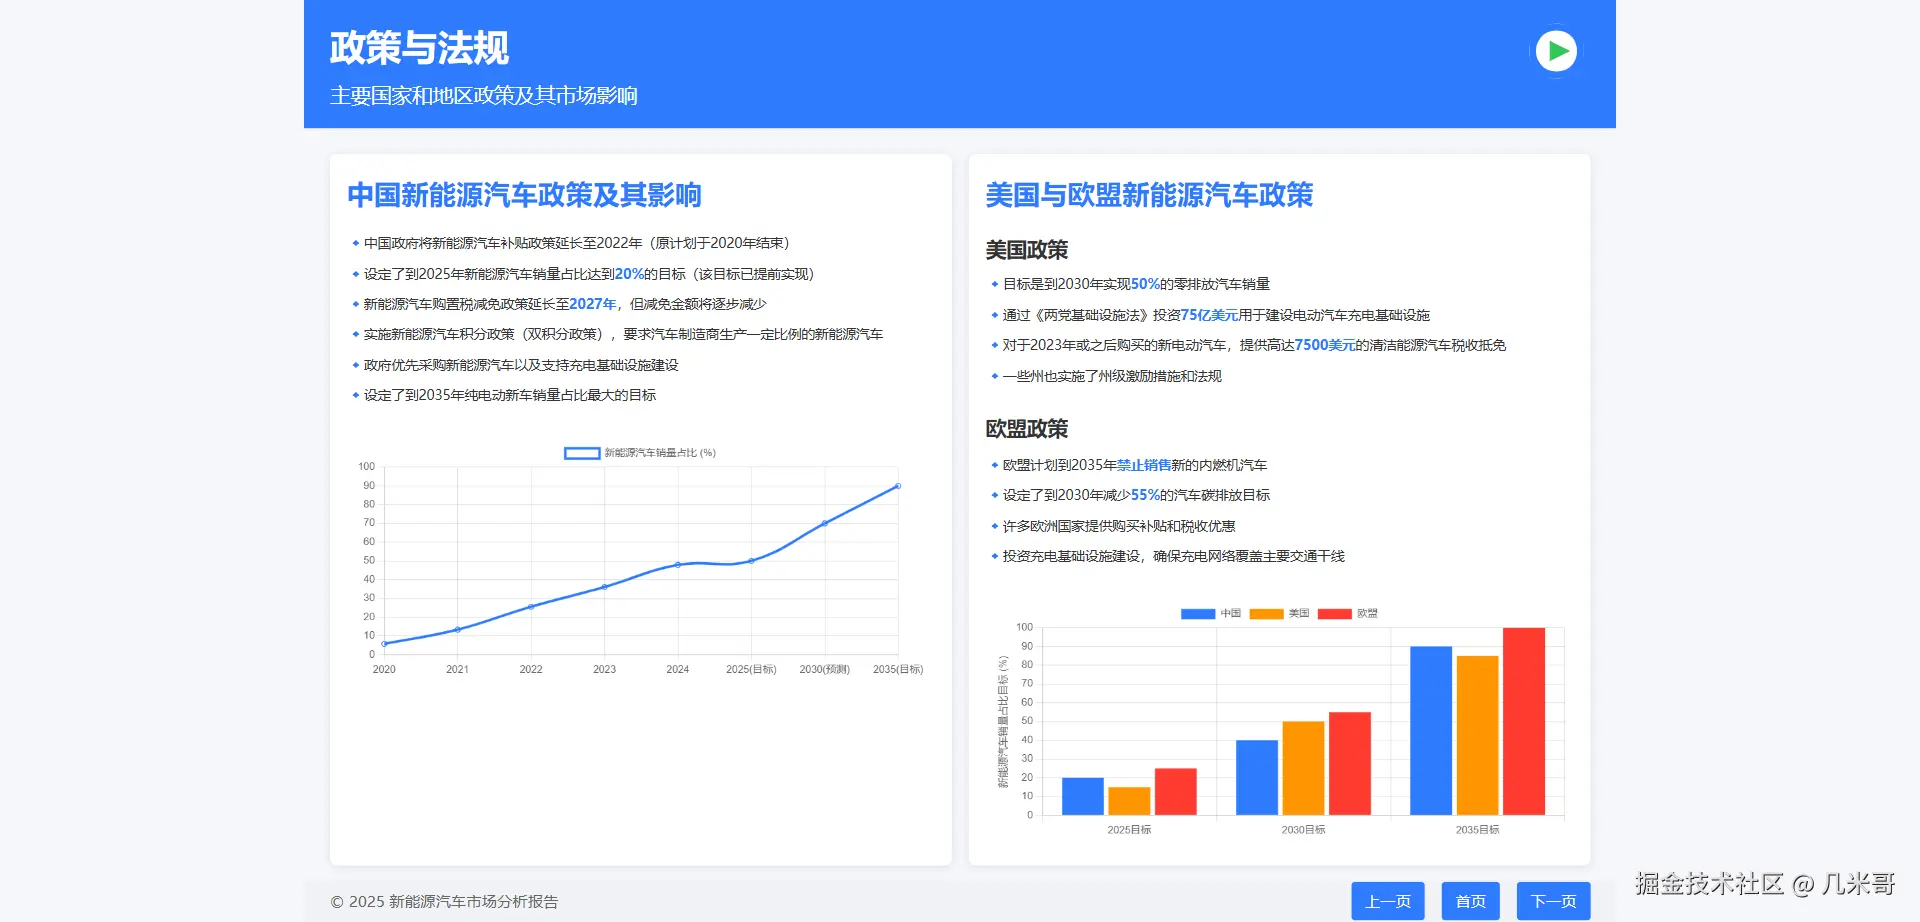The height and width of the screenshot is (922, 1920).
Task: Click the 2021 data point on line chart
Action: 457,629
